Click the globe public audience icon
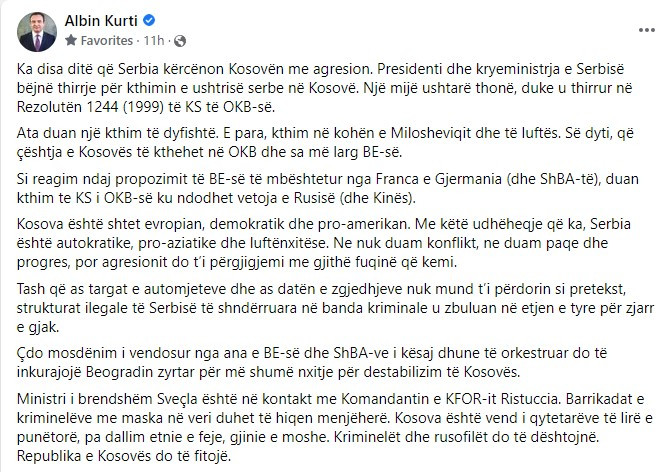 point(180,41)
